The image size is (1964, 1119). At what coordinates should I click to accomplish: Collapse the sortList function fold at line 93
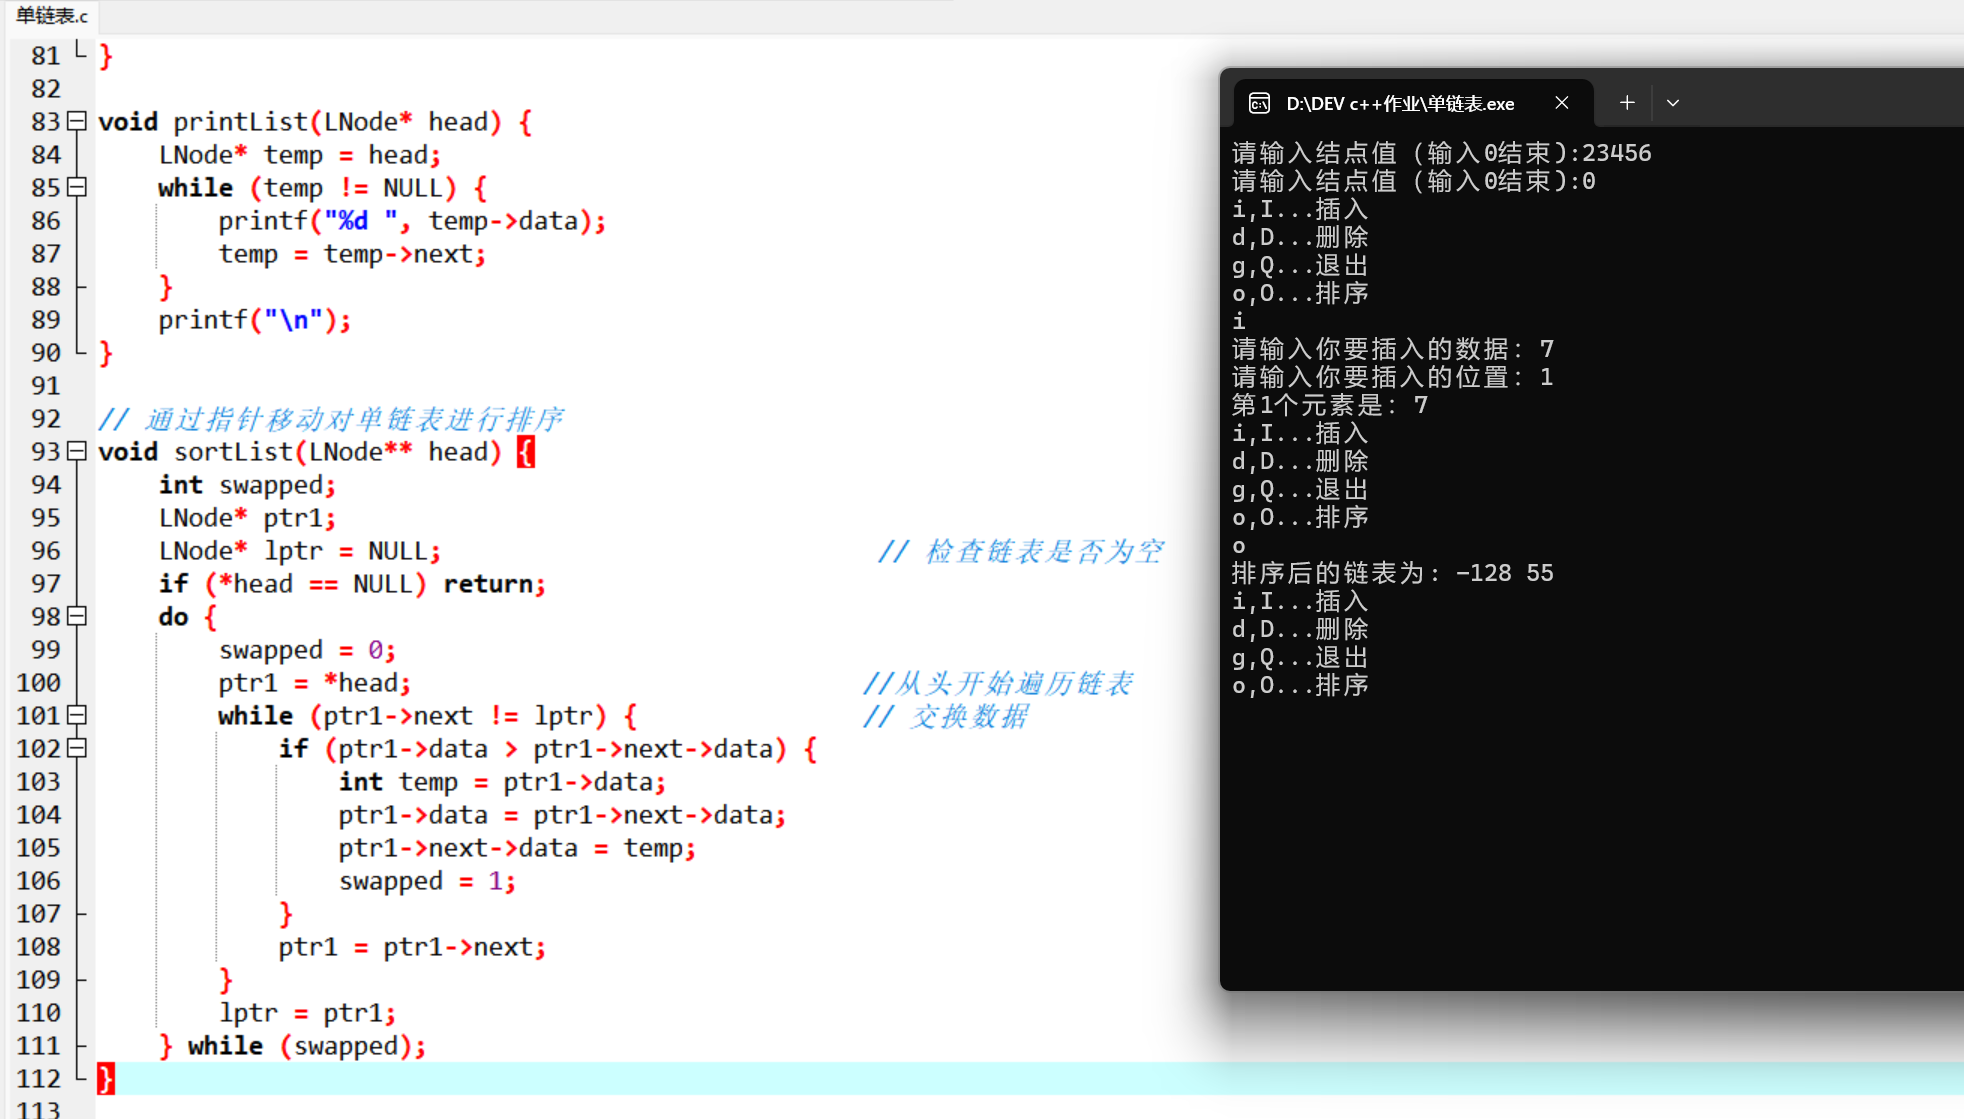[77, 451]
